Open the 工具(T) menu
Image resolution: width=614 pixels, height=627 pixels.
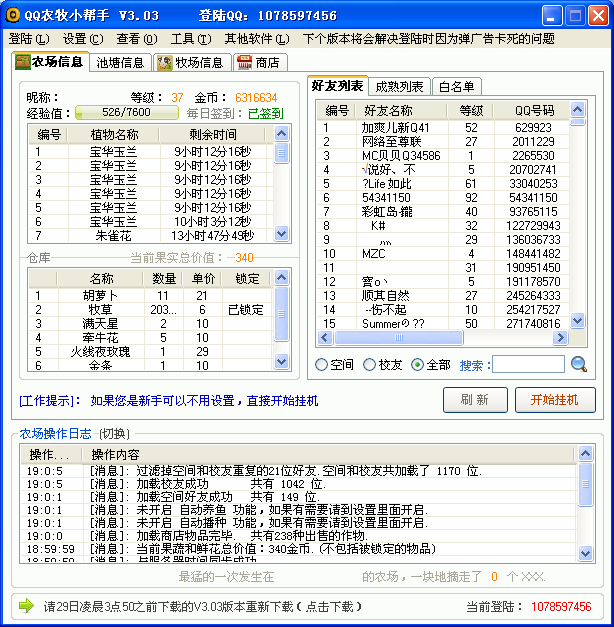click(191, 39)
